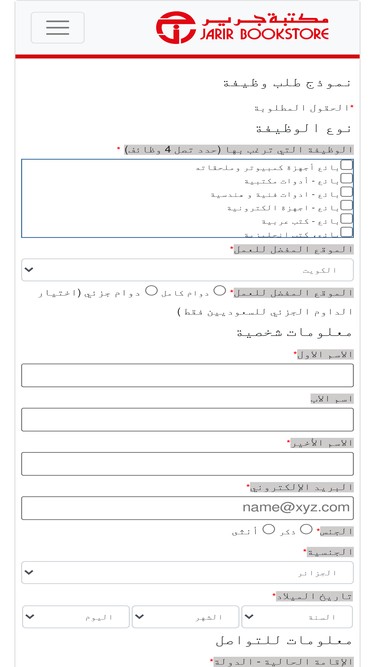375x667 pixels.
Task: Select the male (ذكر) gender radio button
Action: (306, 529)
